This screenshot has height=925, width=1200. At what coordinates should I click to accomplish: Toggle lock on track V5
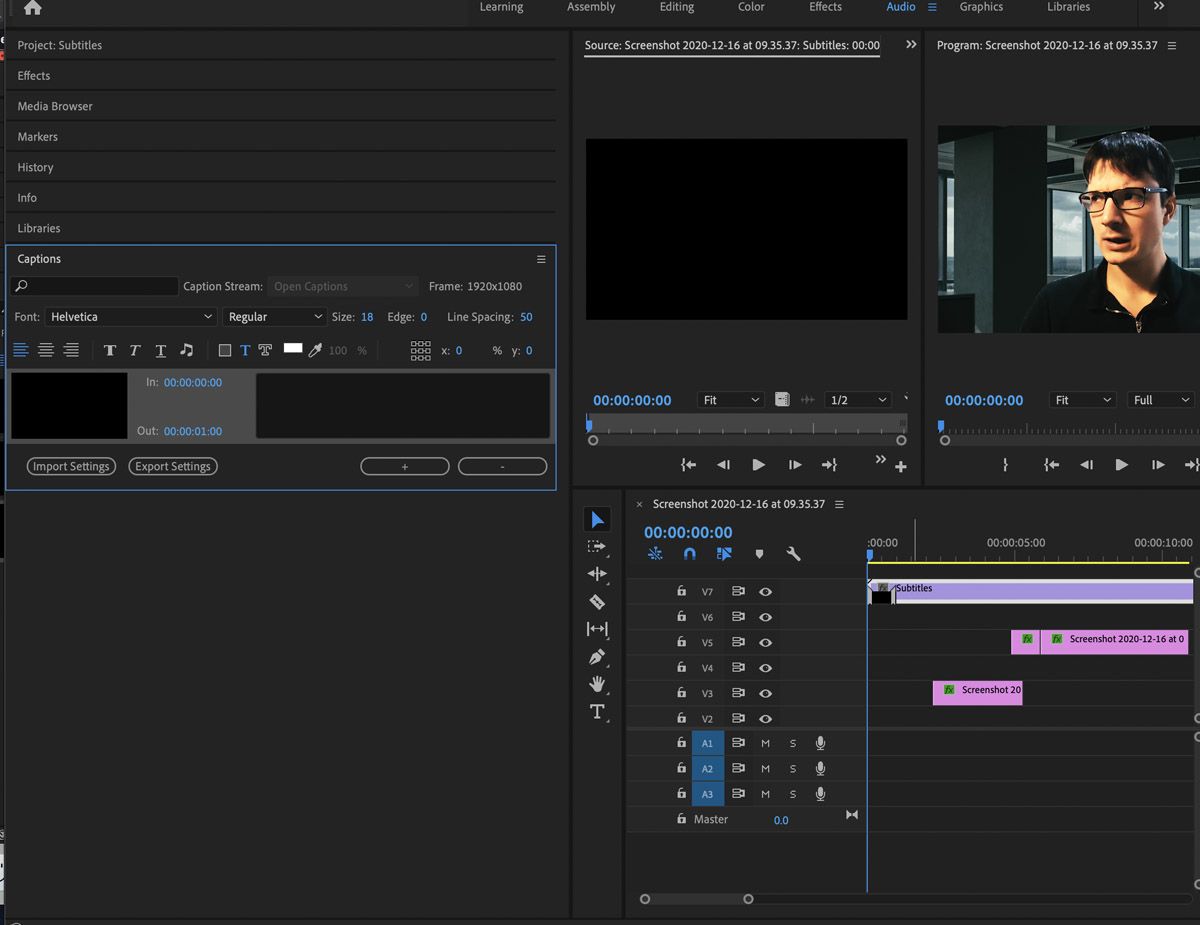pos(681,643)
